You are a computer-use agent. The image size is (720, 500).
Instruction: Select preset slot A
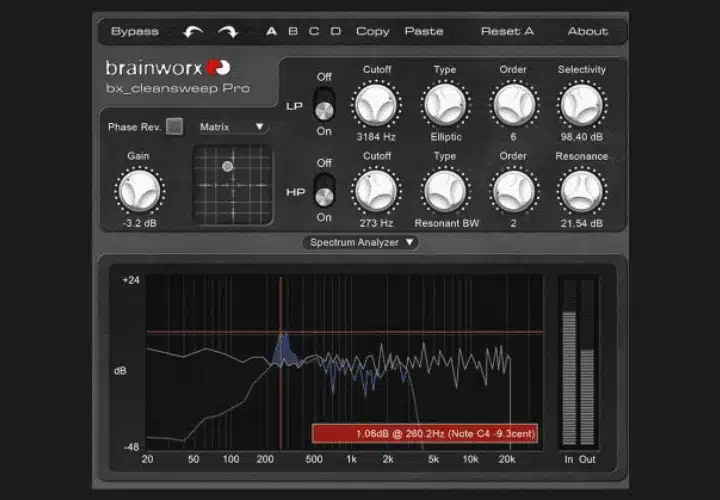tap(271, 31)
